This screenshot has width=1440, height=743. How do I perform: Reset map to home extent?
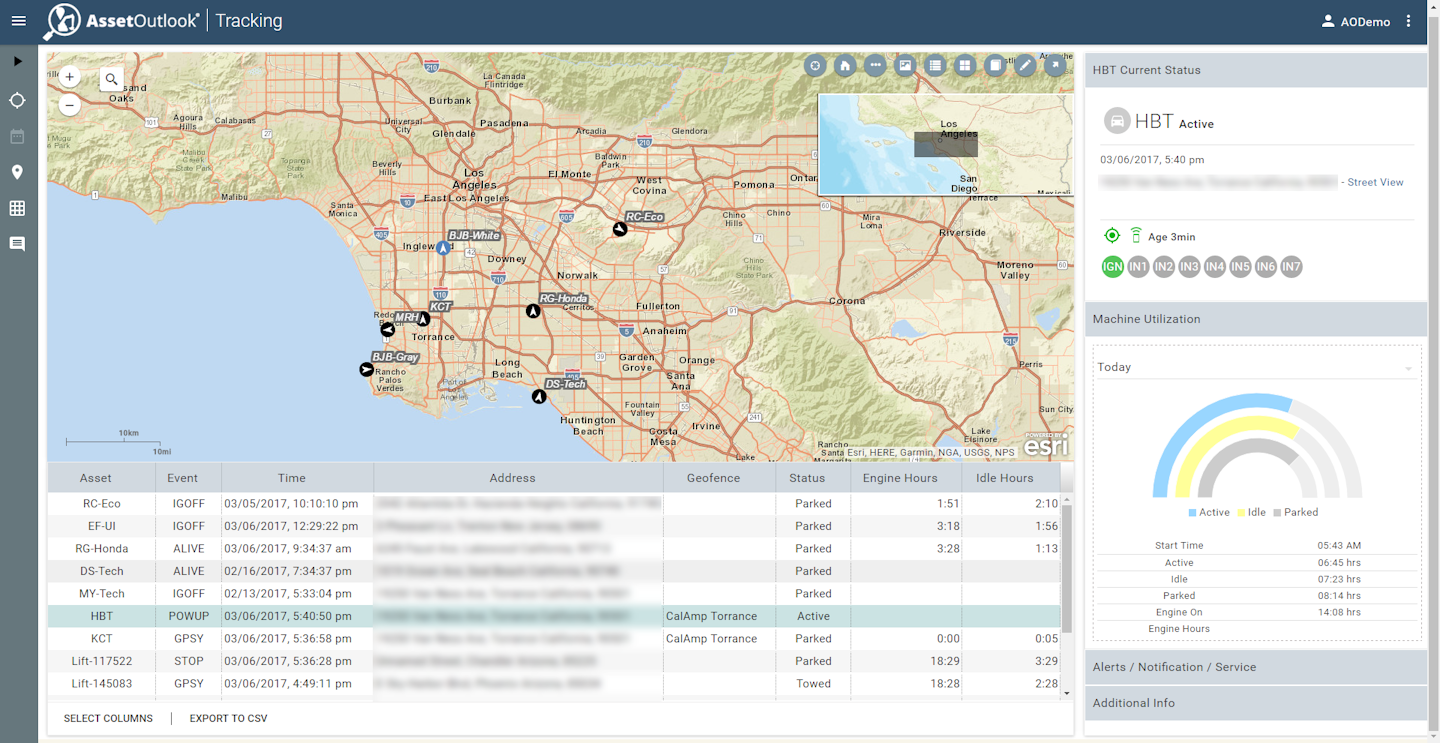[845, 66]
